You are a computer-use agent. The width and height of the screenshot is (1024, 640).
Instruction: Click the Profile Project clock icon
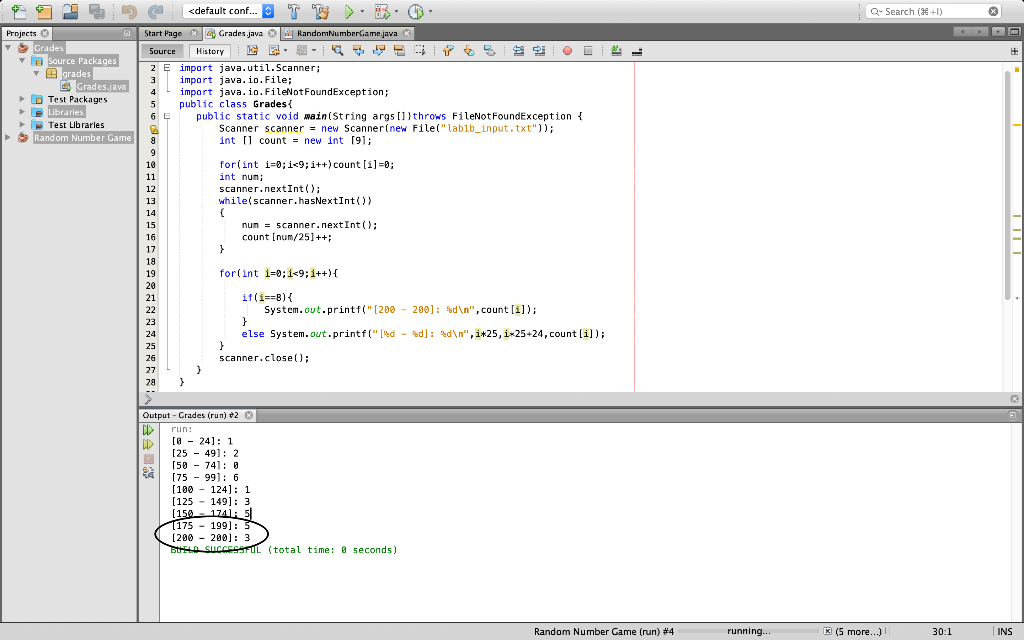(415, 11)
